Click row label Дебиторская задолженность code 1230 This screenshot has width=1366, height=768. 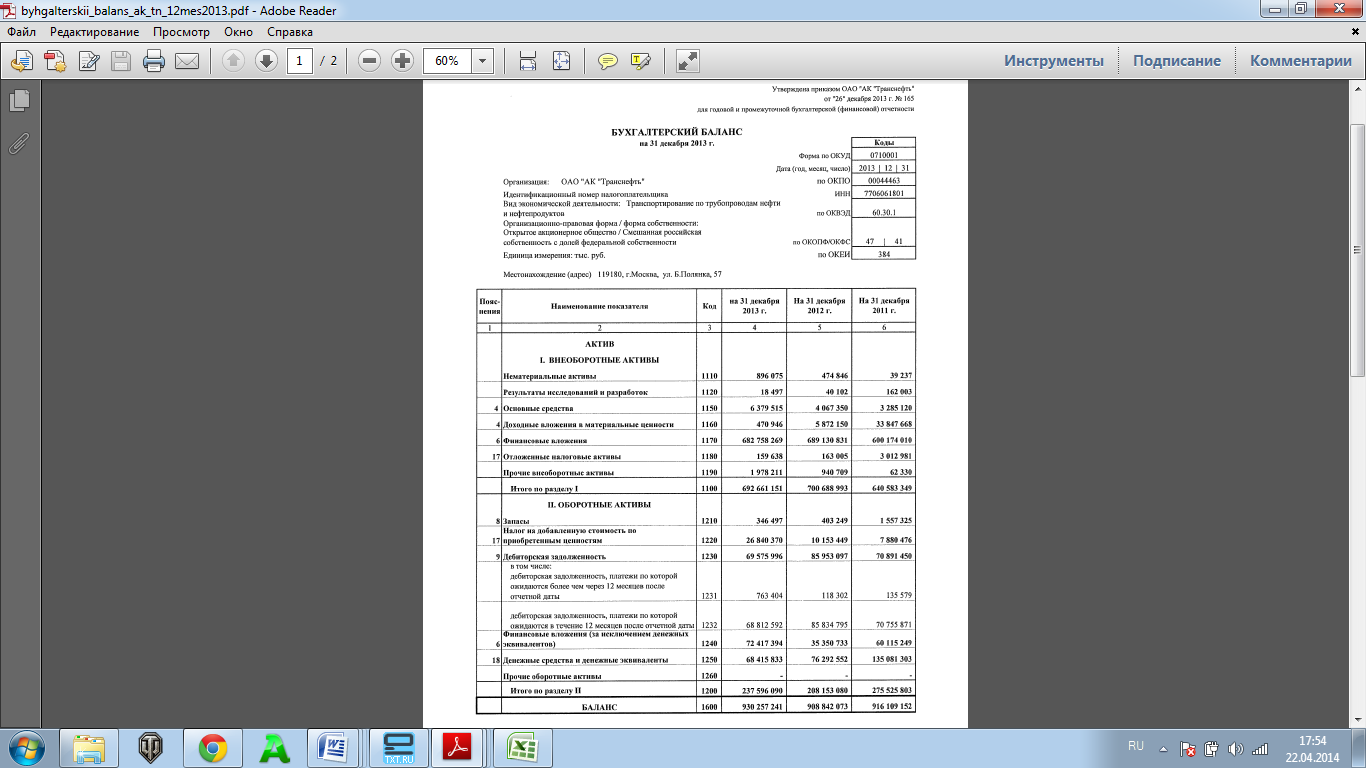point(554,556)
